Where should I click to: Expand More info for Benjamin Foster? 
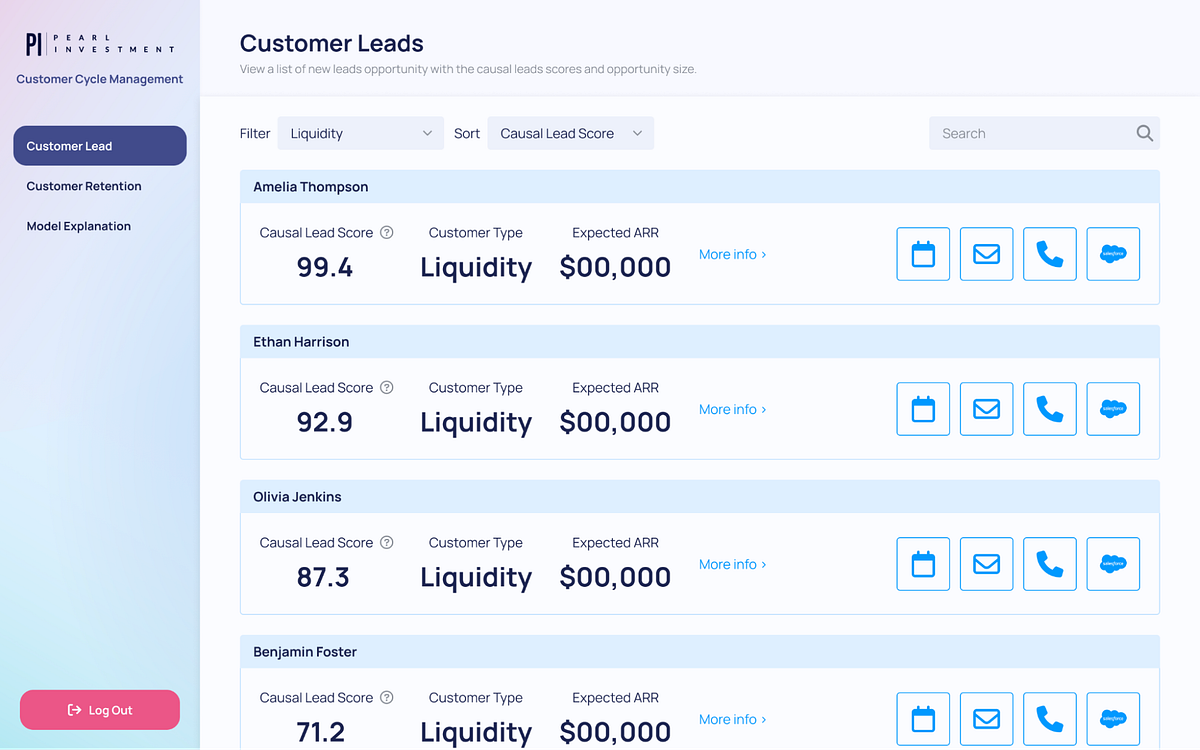(731, 718)
